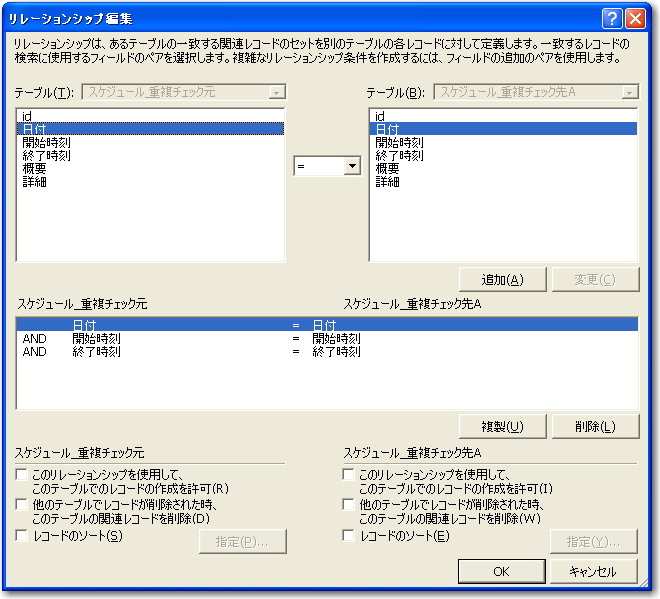This screenshot has width=660, height=599.
Task: Enable record creation checkbox (R) for 重複チェック元
Action: 22,475
